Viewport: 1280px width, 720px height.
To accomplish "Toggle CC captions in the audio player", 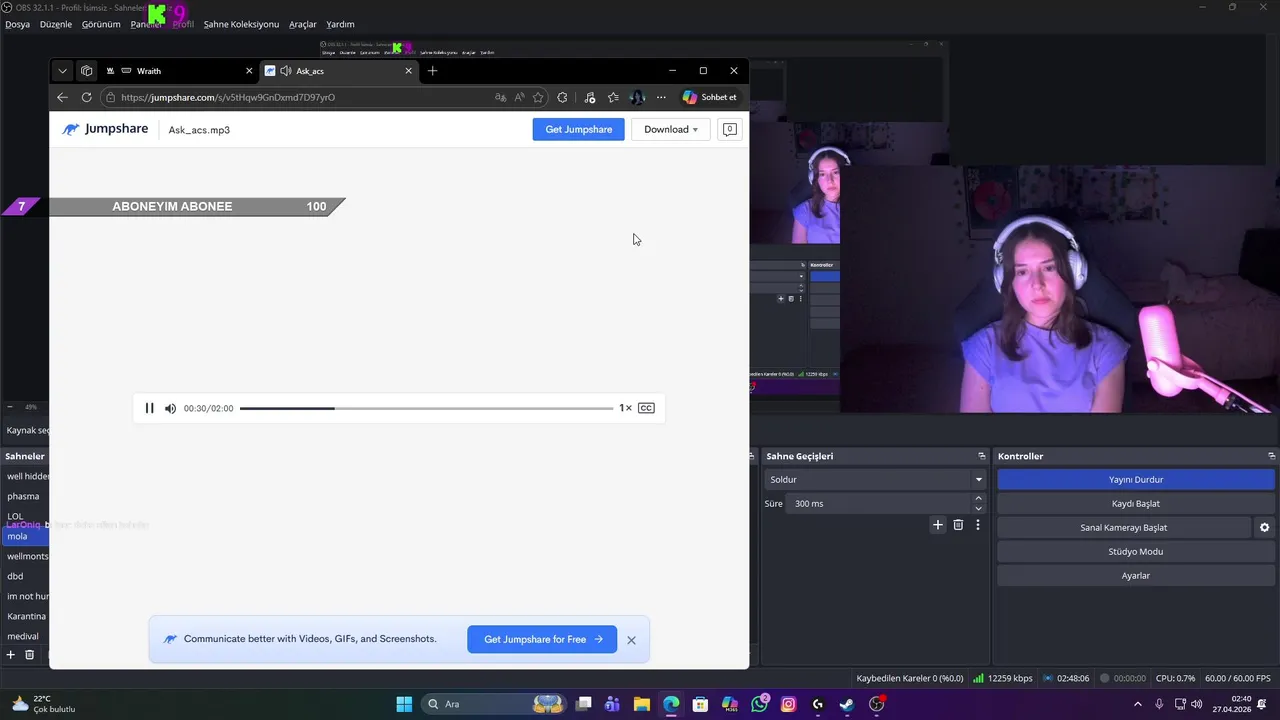I will [646, 408].
